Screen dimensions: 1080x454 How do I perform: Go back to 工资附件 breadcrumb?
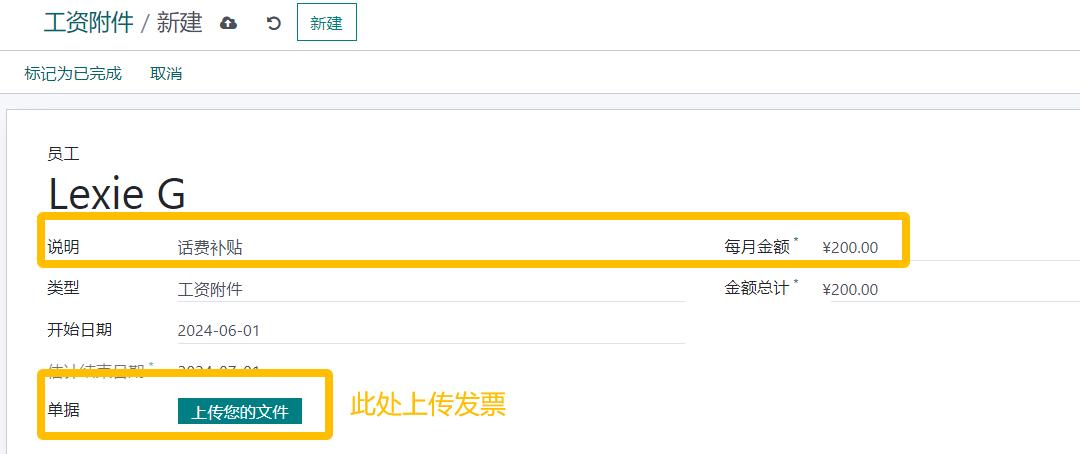(88, 23)
